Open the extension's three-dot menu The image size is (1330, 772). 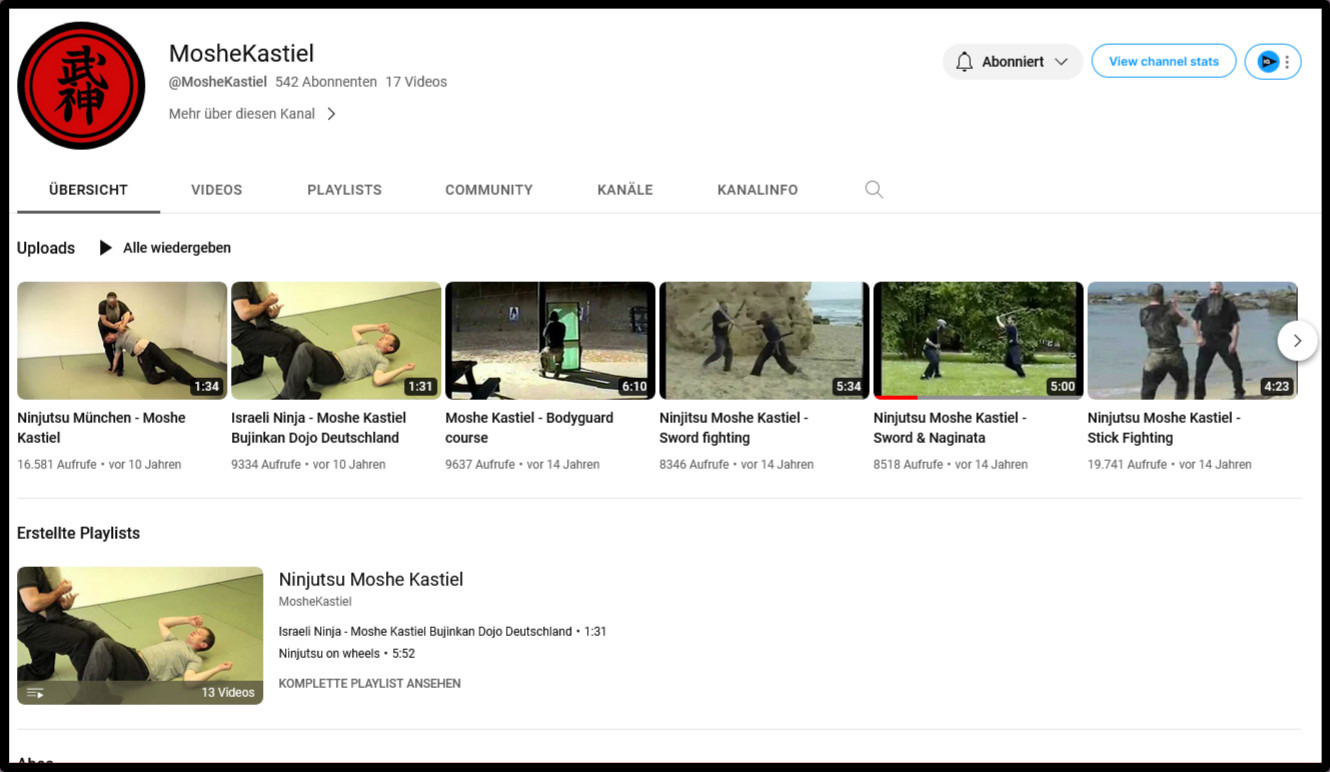coord(1288,62)
